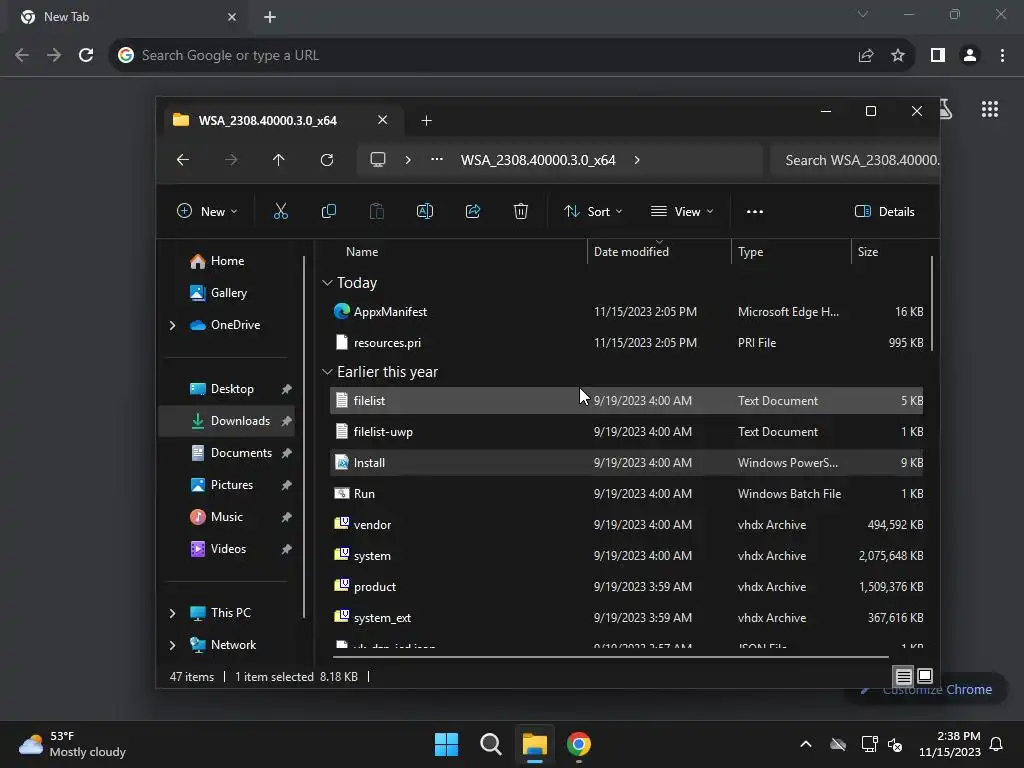The width and height of the screenshot is (1024, 768).
Task: Reload the Chrome page
Action: pos(86,55)
